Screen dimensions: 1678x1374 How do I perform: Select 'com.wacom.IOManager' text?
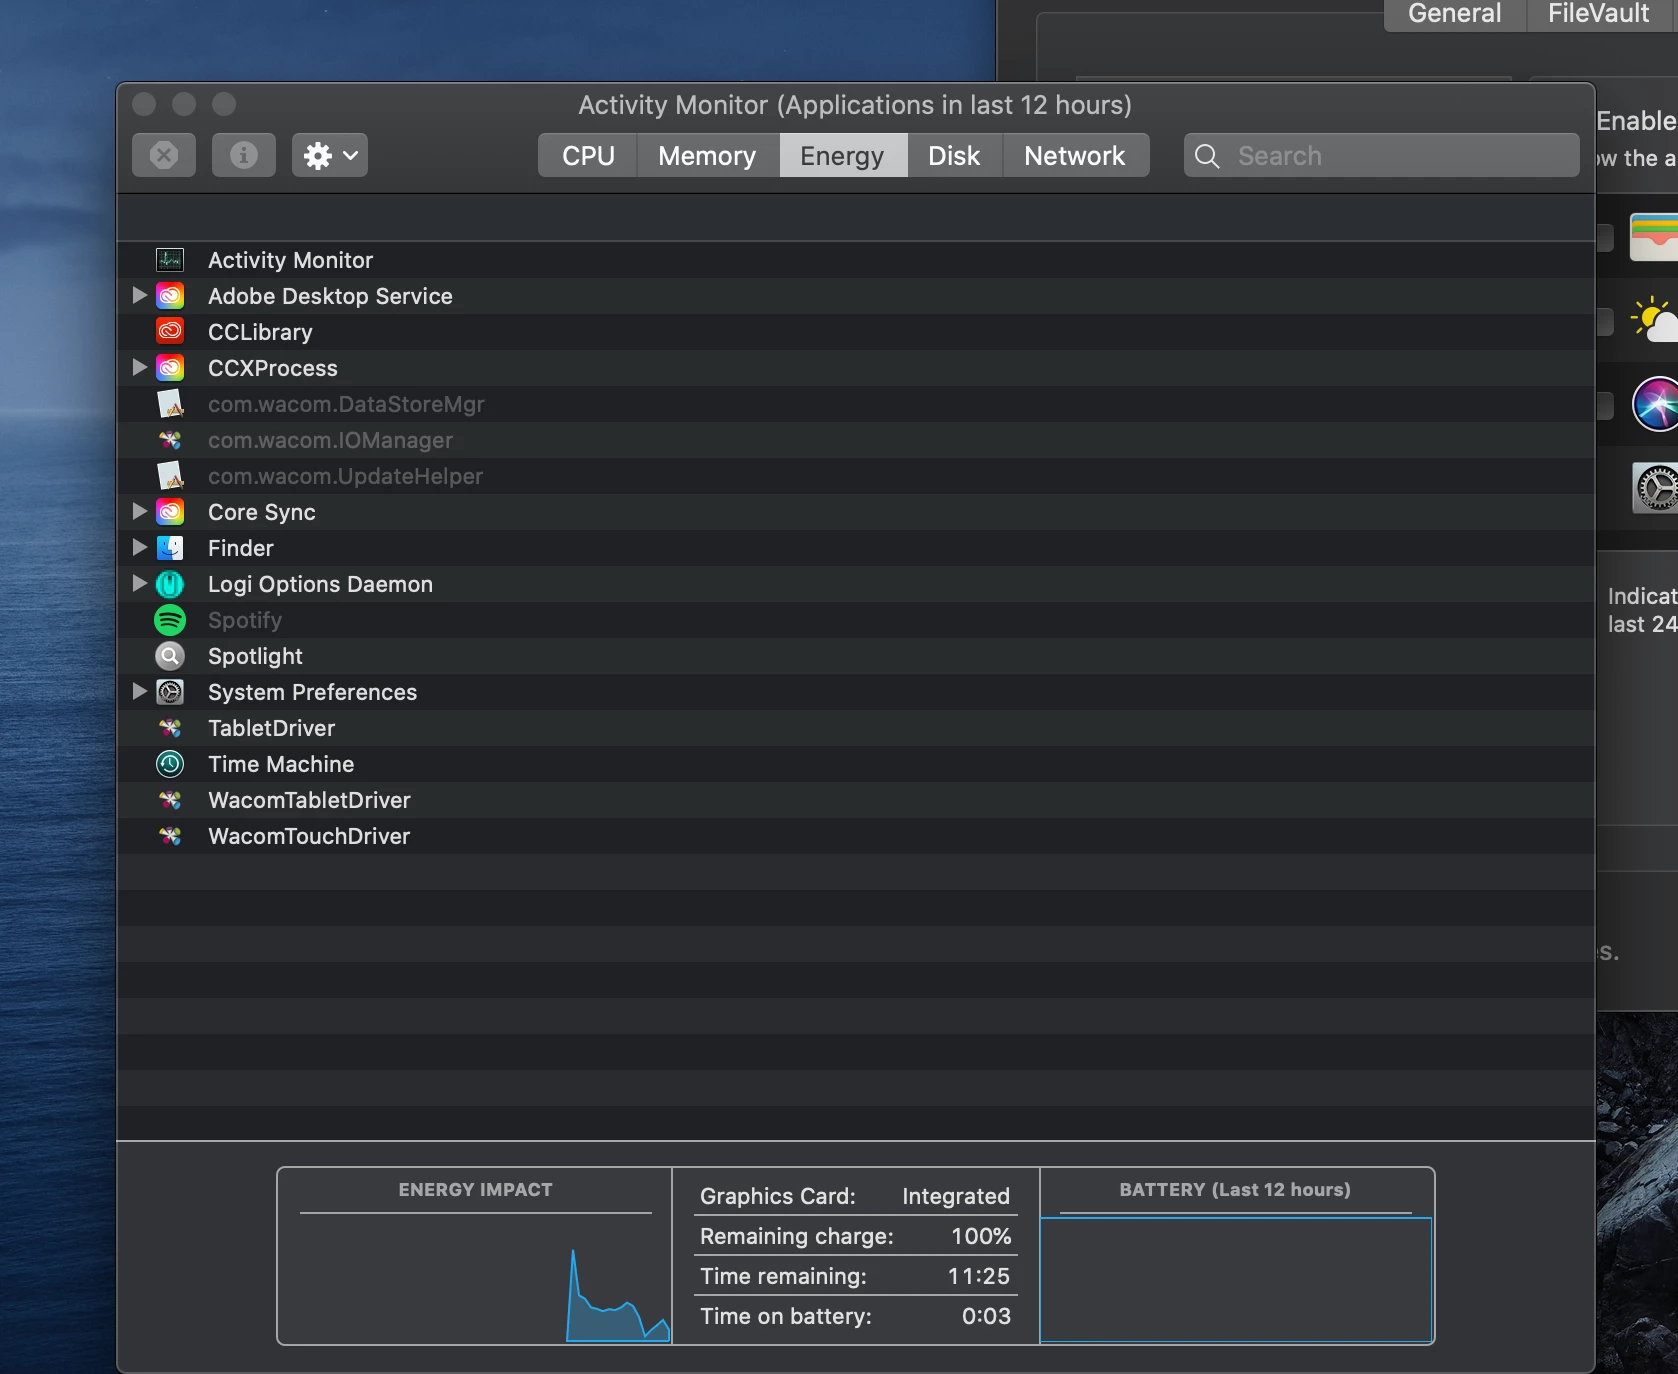(x=330, y=440)
